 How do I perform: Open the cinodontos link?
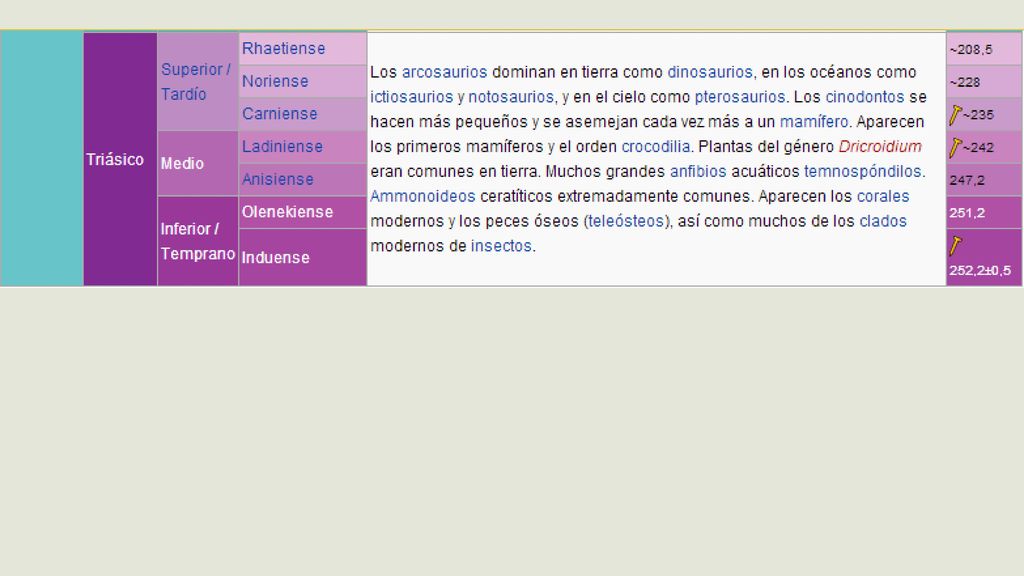click(x=865, y=97)
